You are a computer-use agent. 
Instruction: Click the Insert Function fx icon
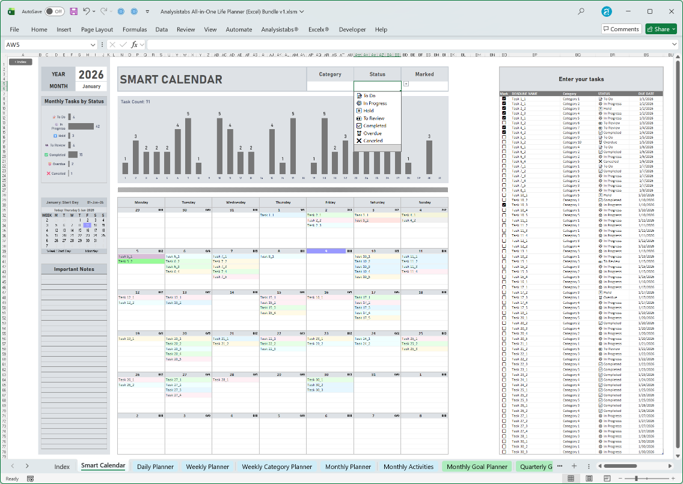(134, 44)
